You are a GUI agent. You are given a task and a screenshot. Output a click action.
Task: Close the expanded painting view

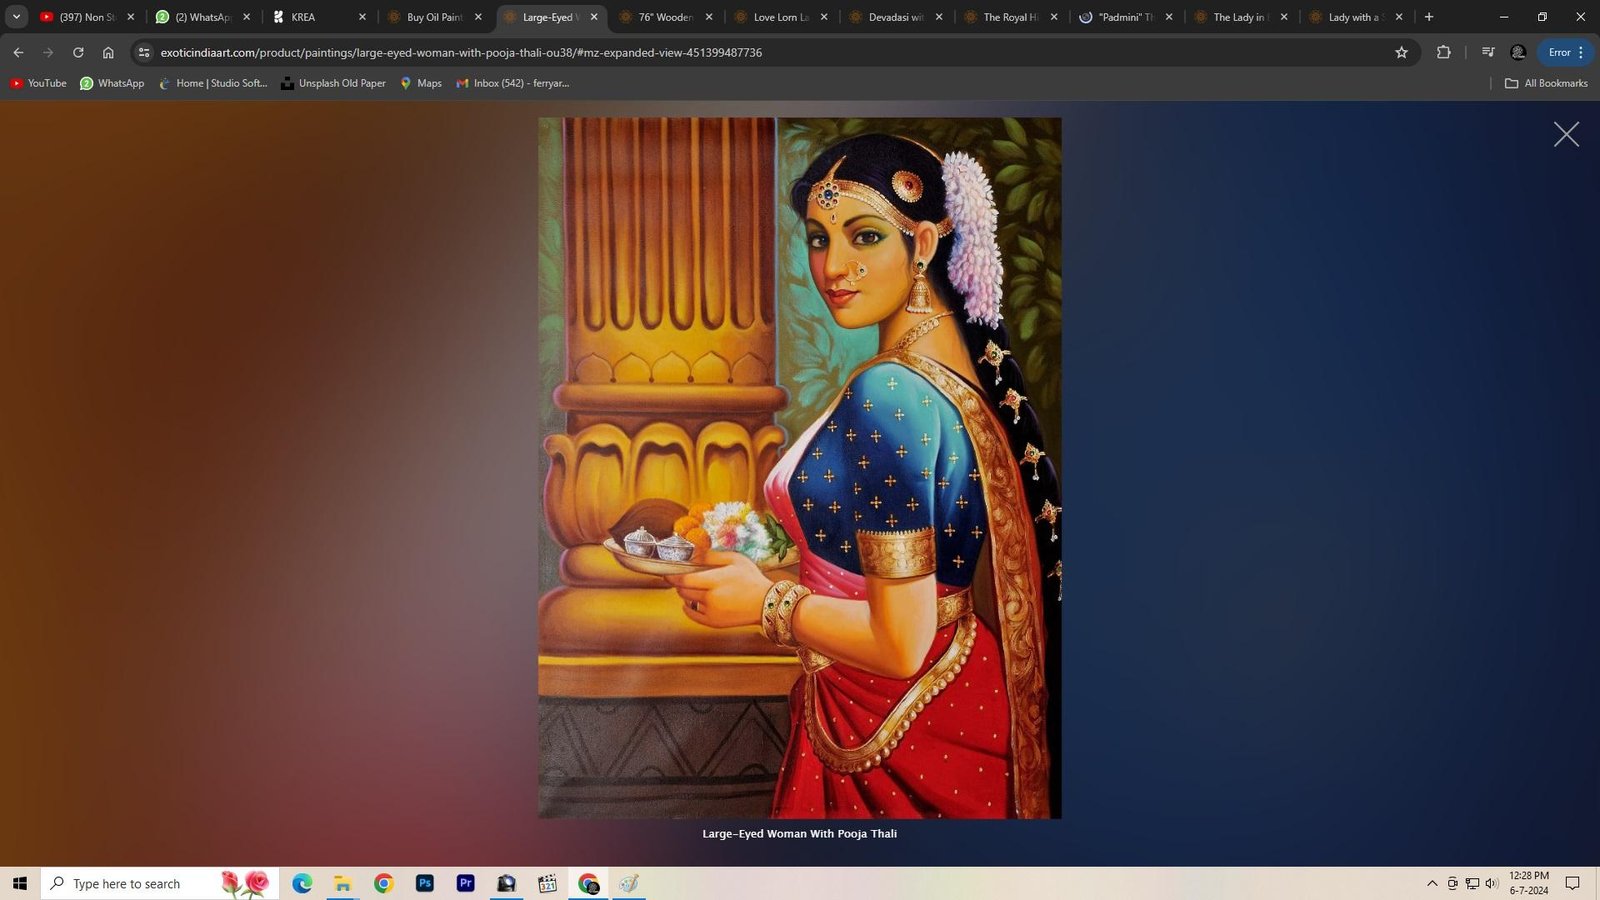tap(1566, 134)
